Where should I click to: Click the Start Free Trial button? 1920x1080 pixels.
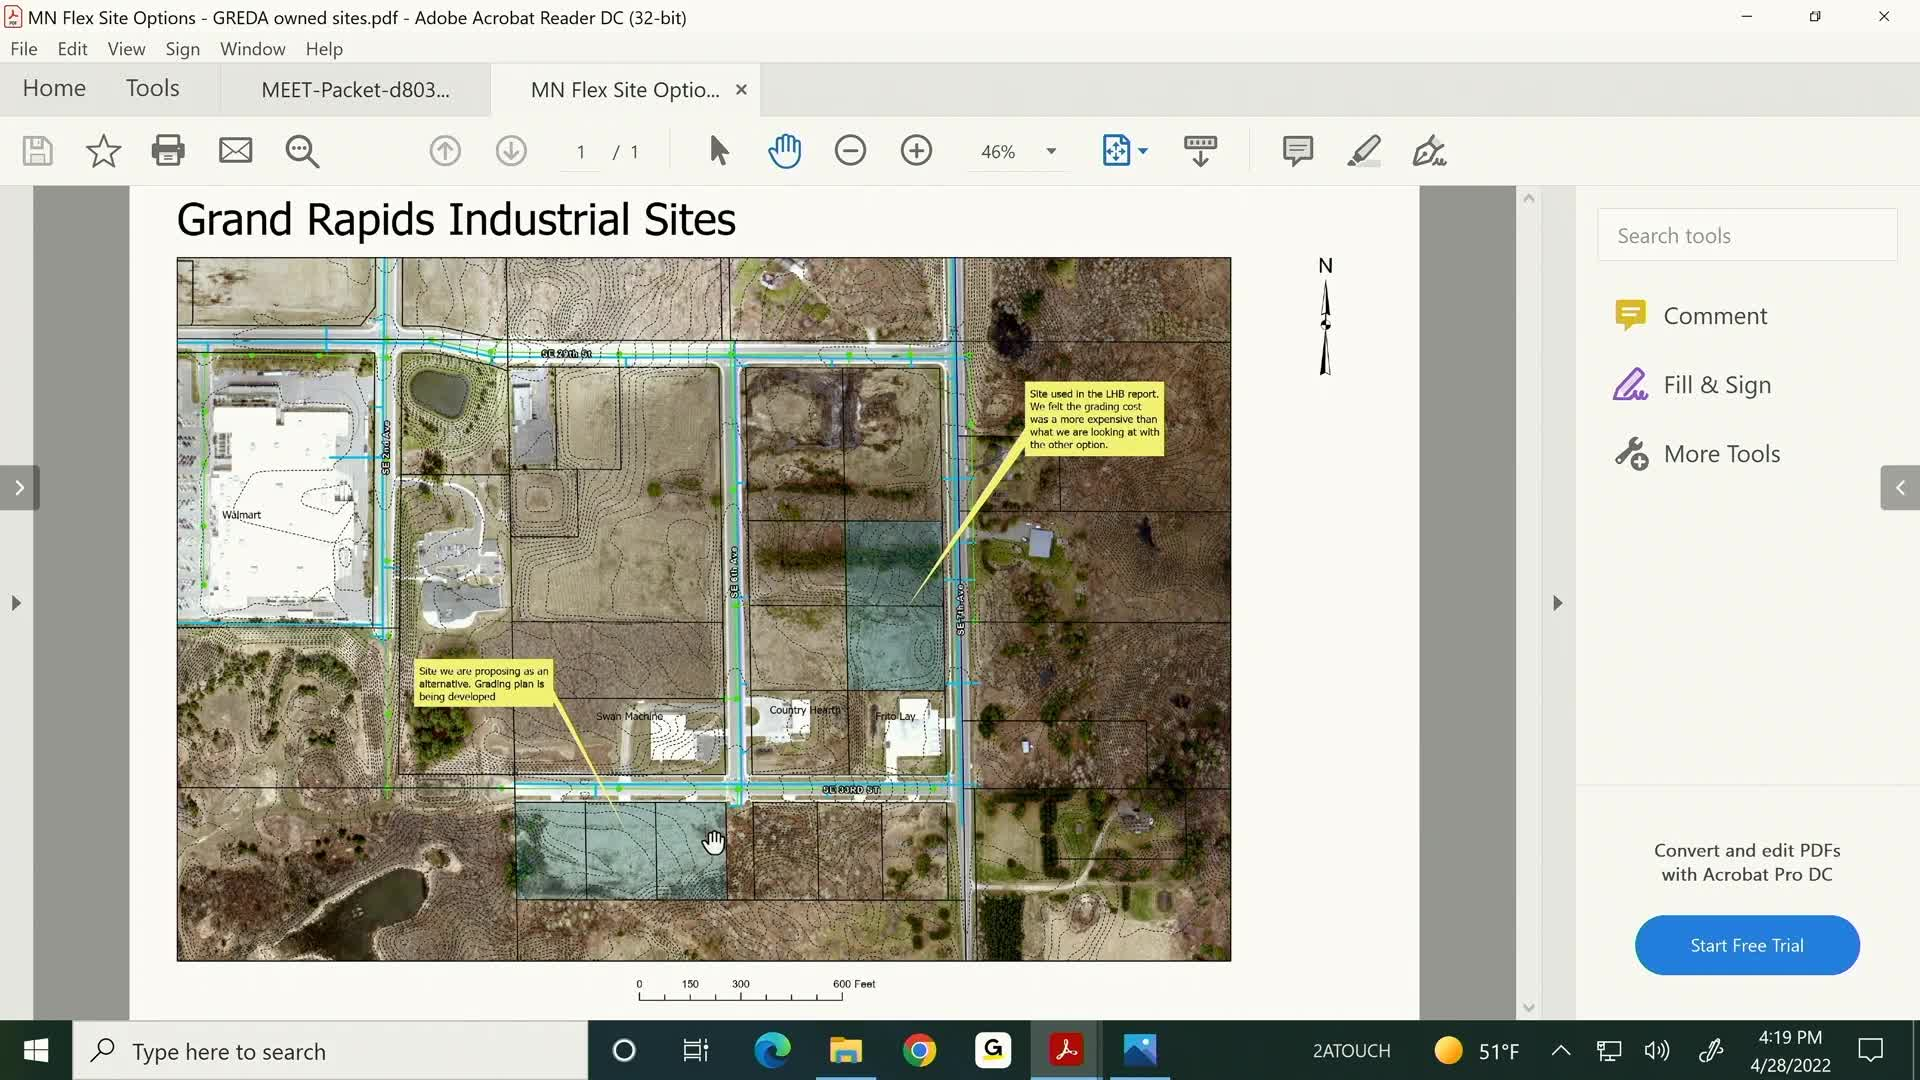[x=1745, y=944]
